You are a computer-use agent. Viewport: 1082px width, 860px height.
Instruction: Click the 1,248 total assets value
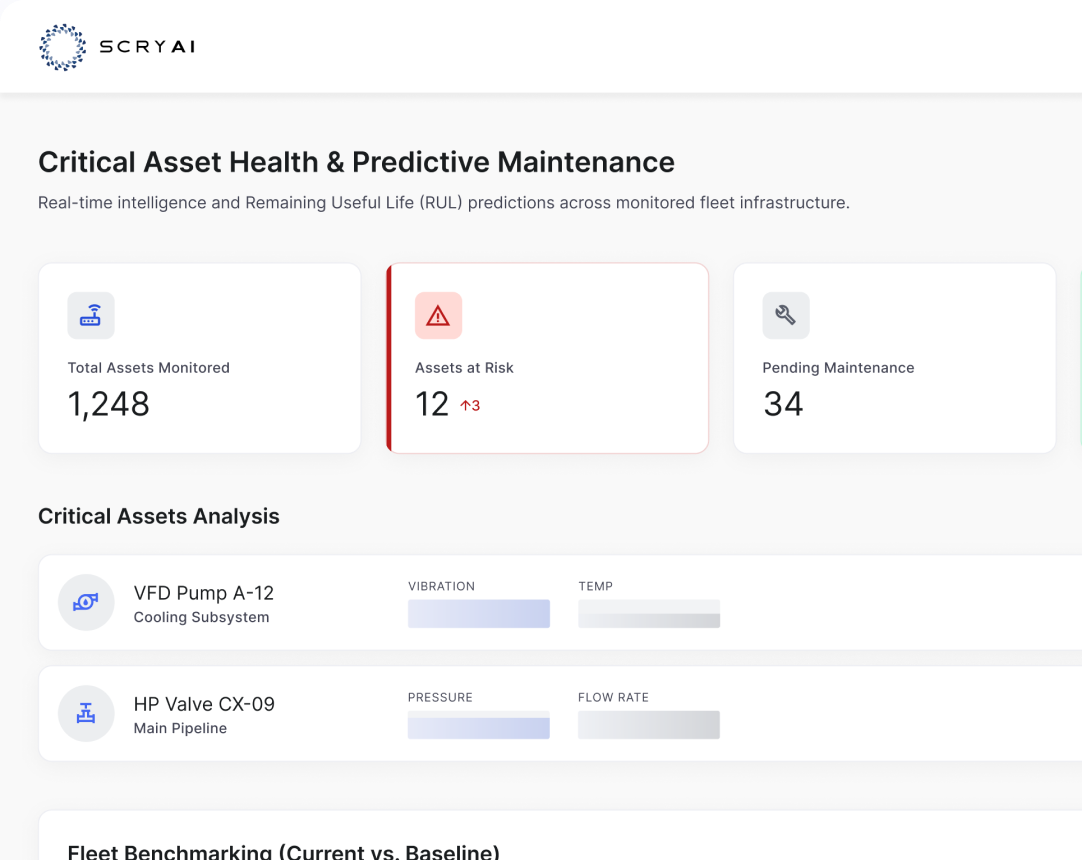[x=108, y=404]
